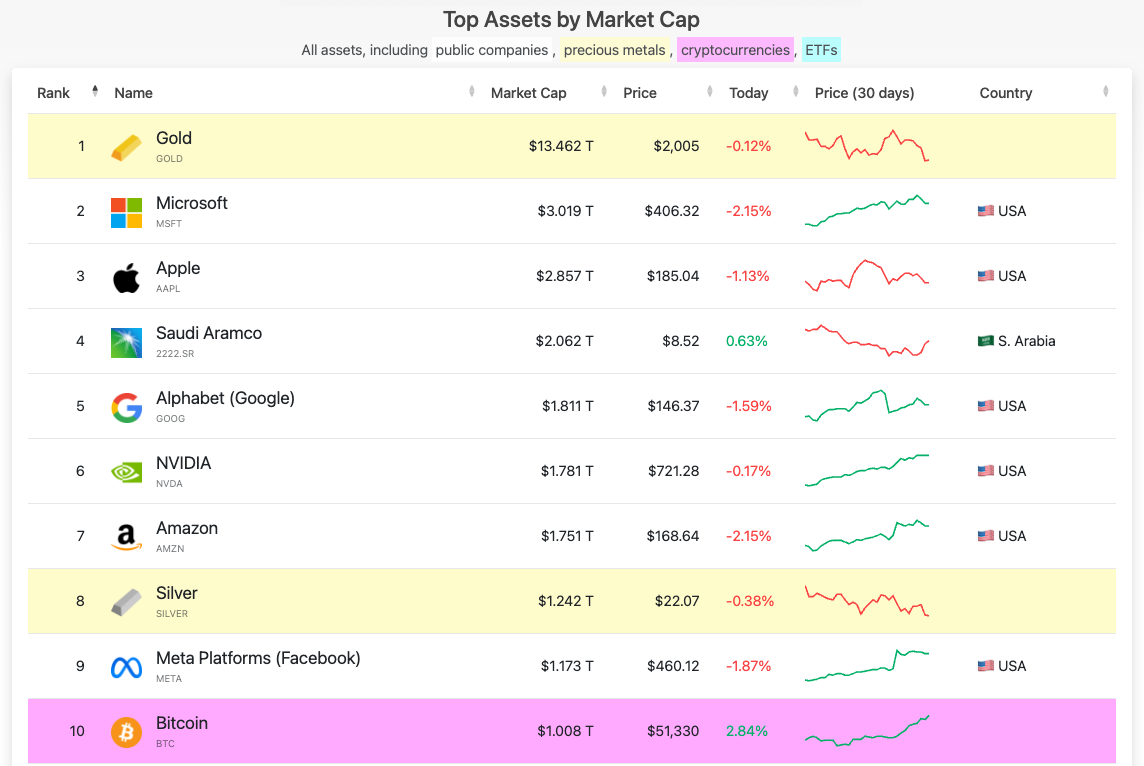Open the ETFs filter link
This screenshot has height=766, width=1144.
[821, 50]
